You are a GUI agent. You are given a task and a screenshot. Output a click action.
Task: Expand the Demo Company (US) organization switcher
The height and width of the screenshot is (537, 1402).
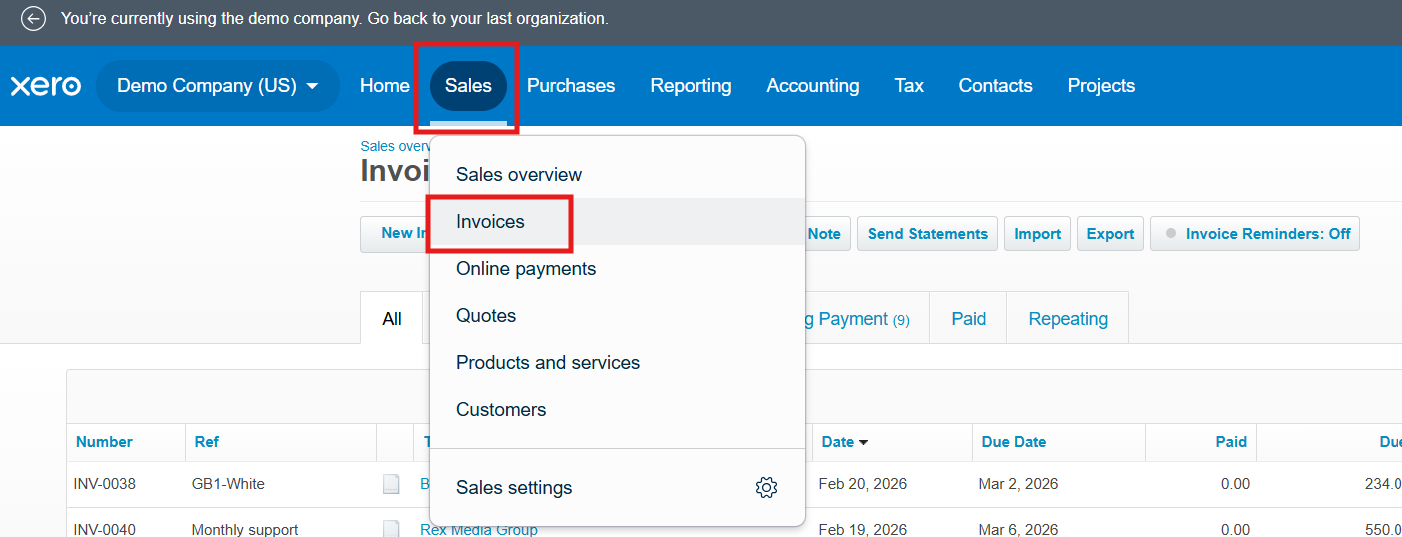(218, 86)
